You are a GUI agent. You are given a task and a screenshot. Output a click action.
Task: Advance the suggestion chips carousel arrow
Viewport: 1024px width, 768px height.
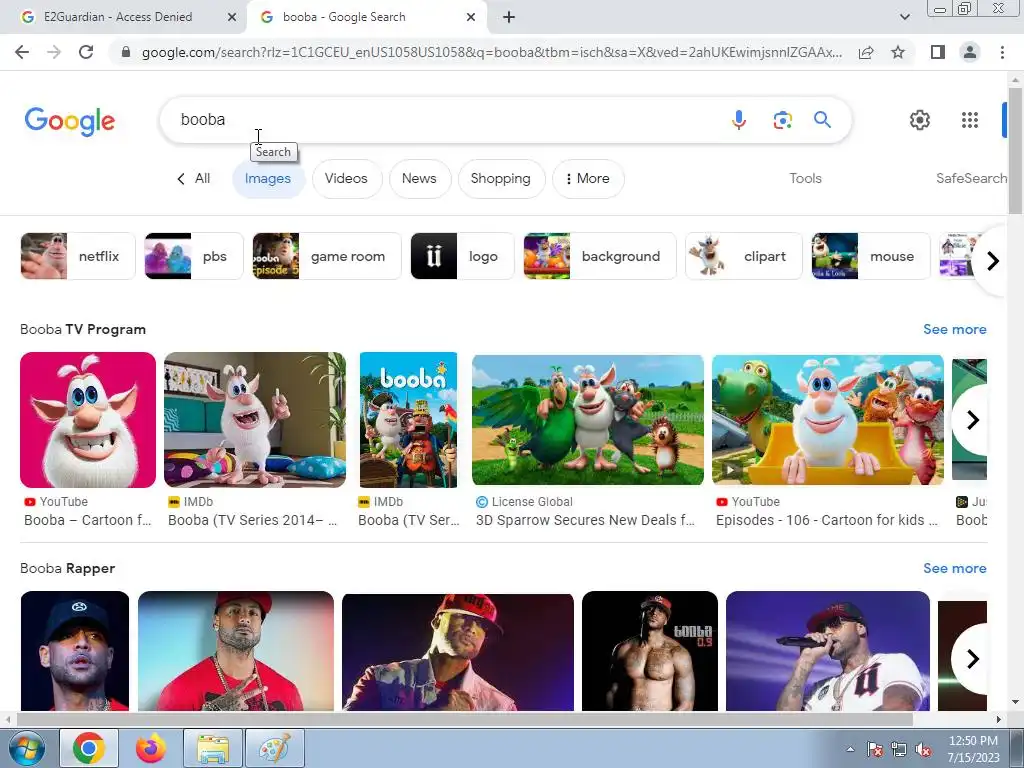[992, 261]
